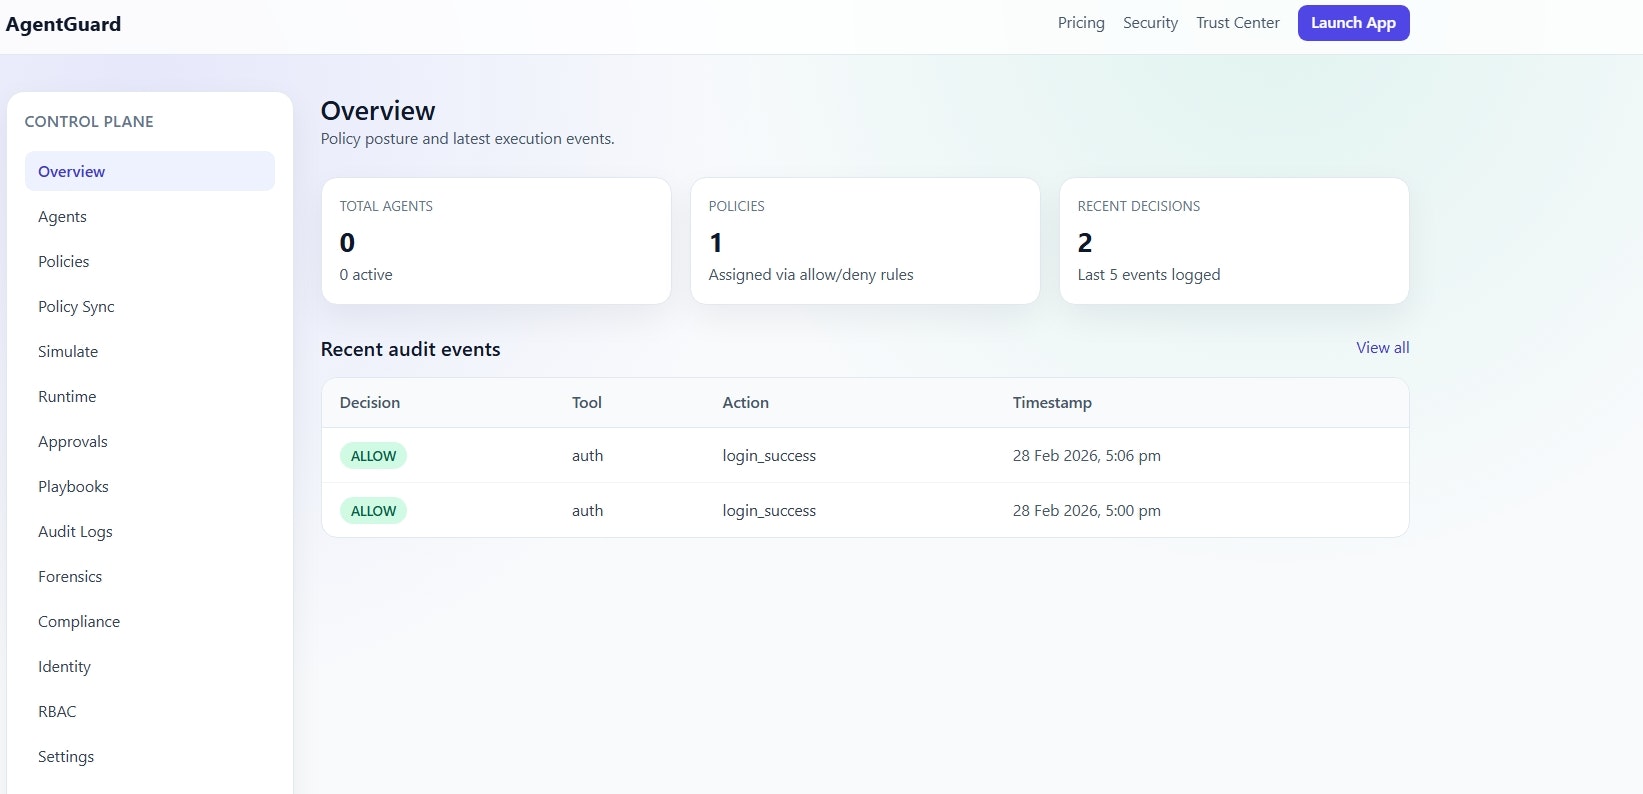Viewport: 1643px width, 794px height.
Task: Go to the Forensics section
Action: coord(70,576)
